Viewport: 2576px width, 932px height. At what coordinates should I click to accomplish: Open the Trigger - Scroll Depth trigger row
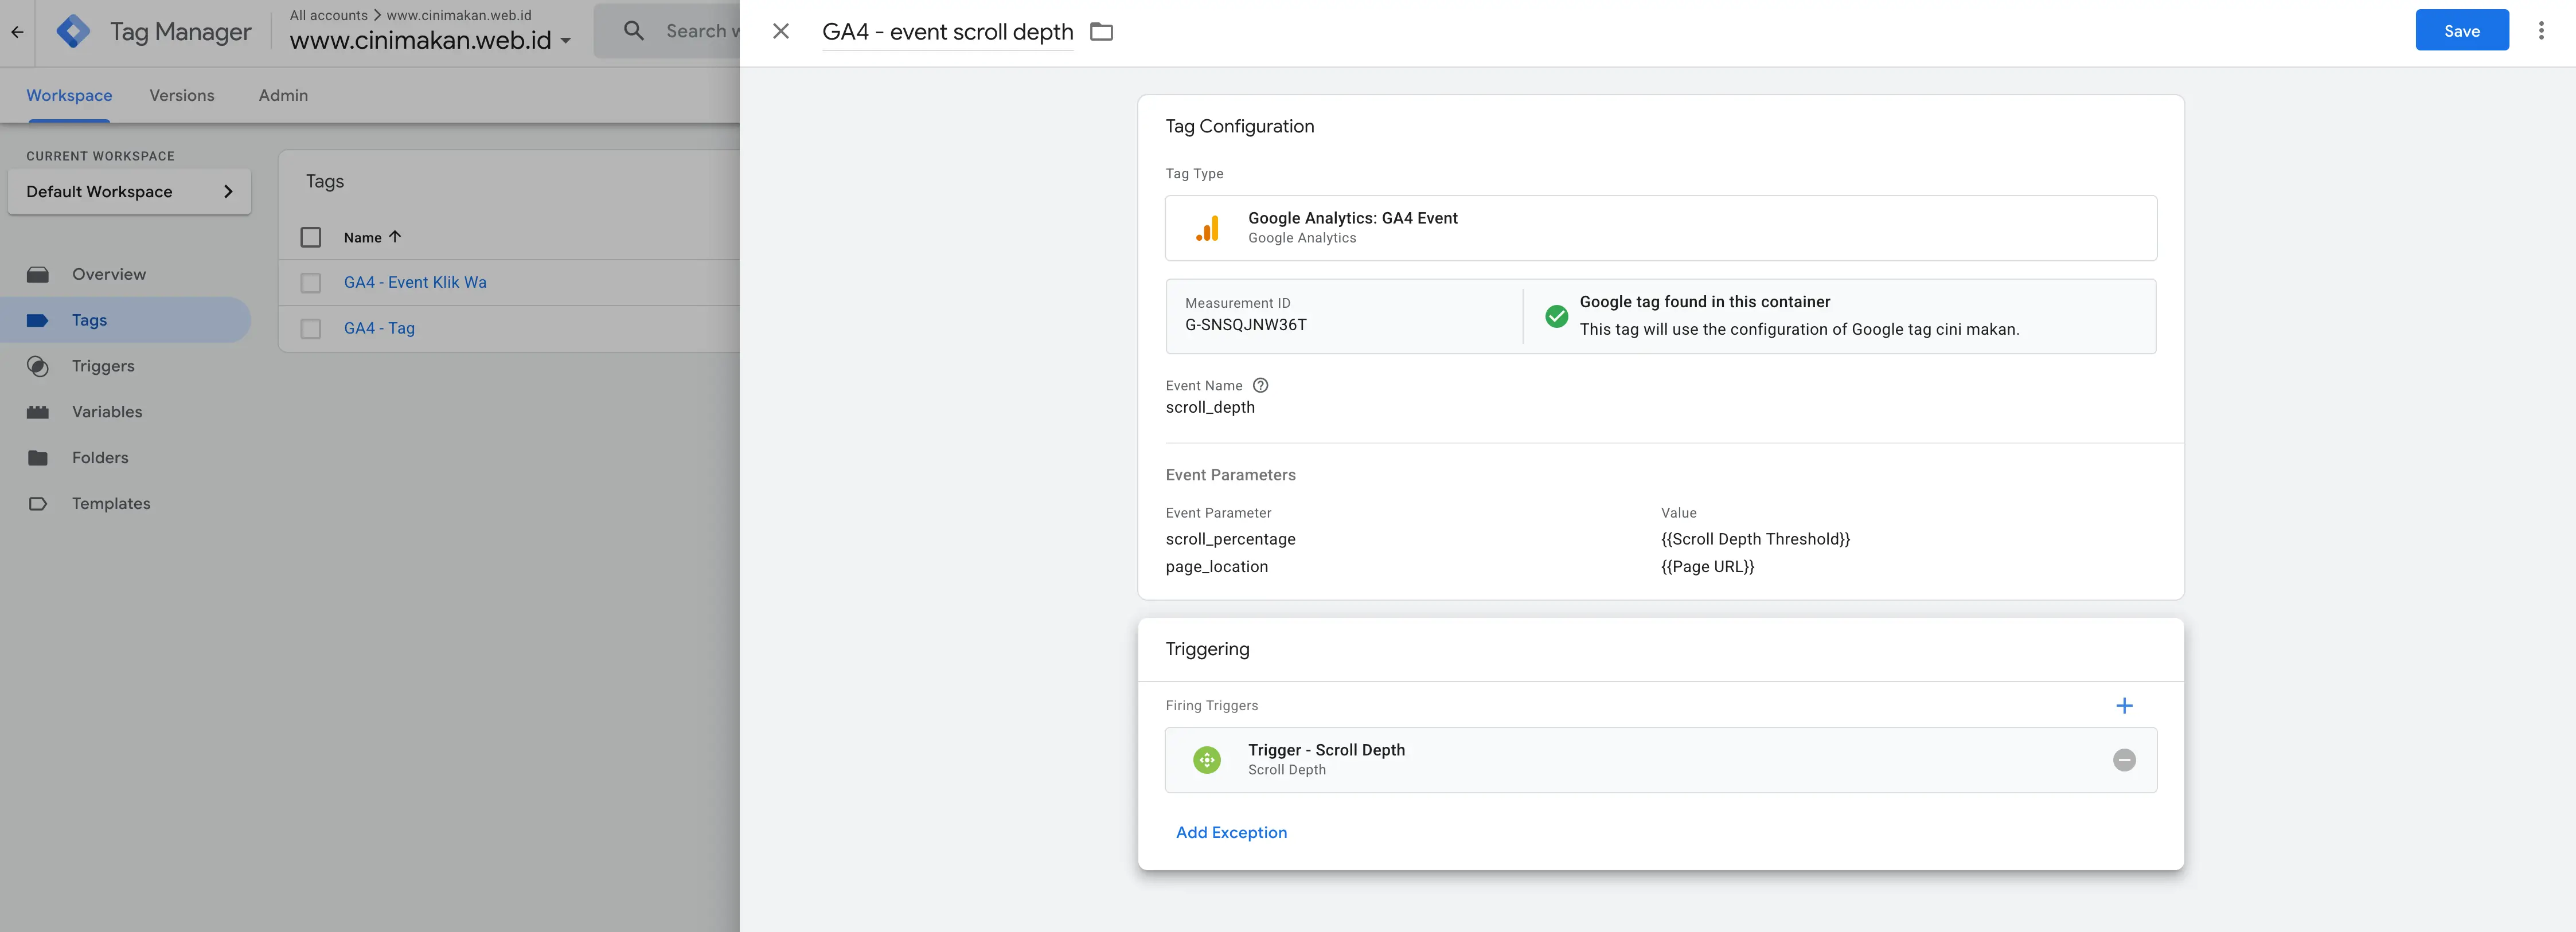coord(1660,760)
